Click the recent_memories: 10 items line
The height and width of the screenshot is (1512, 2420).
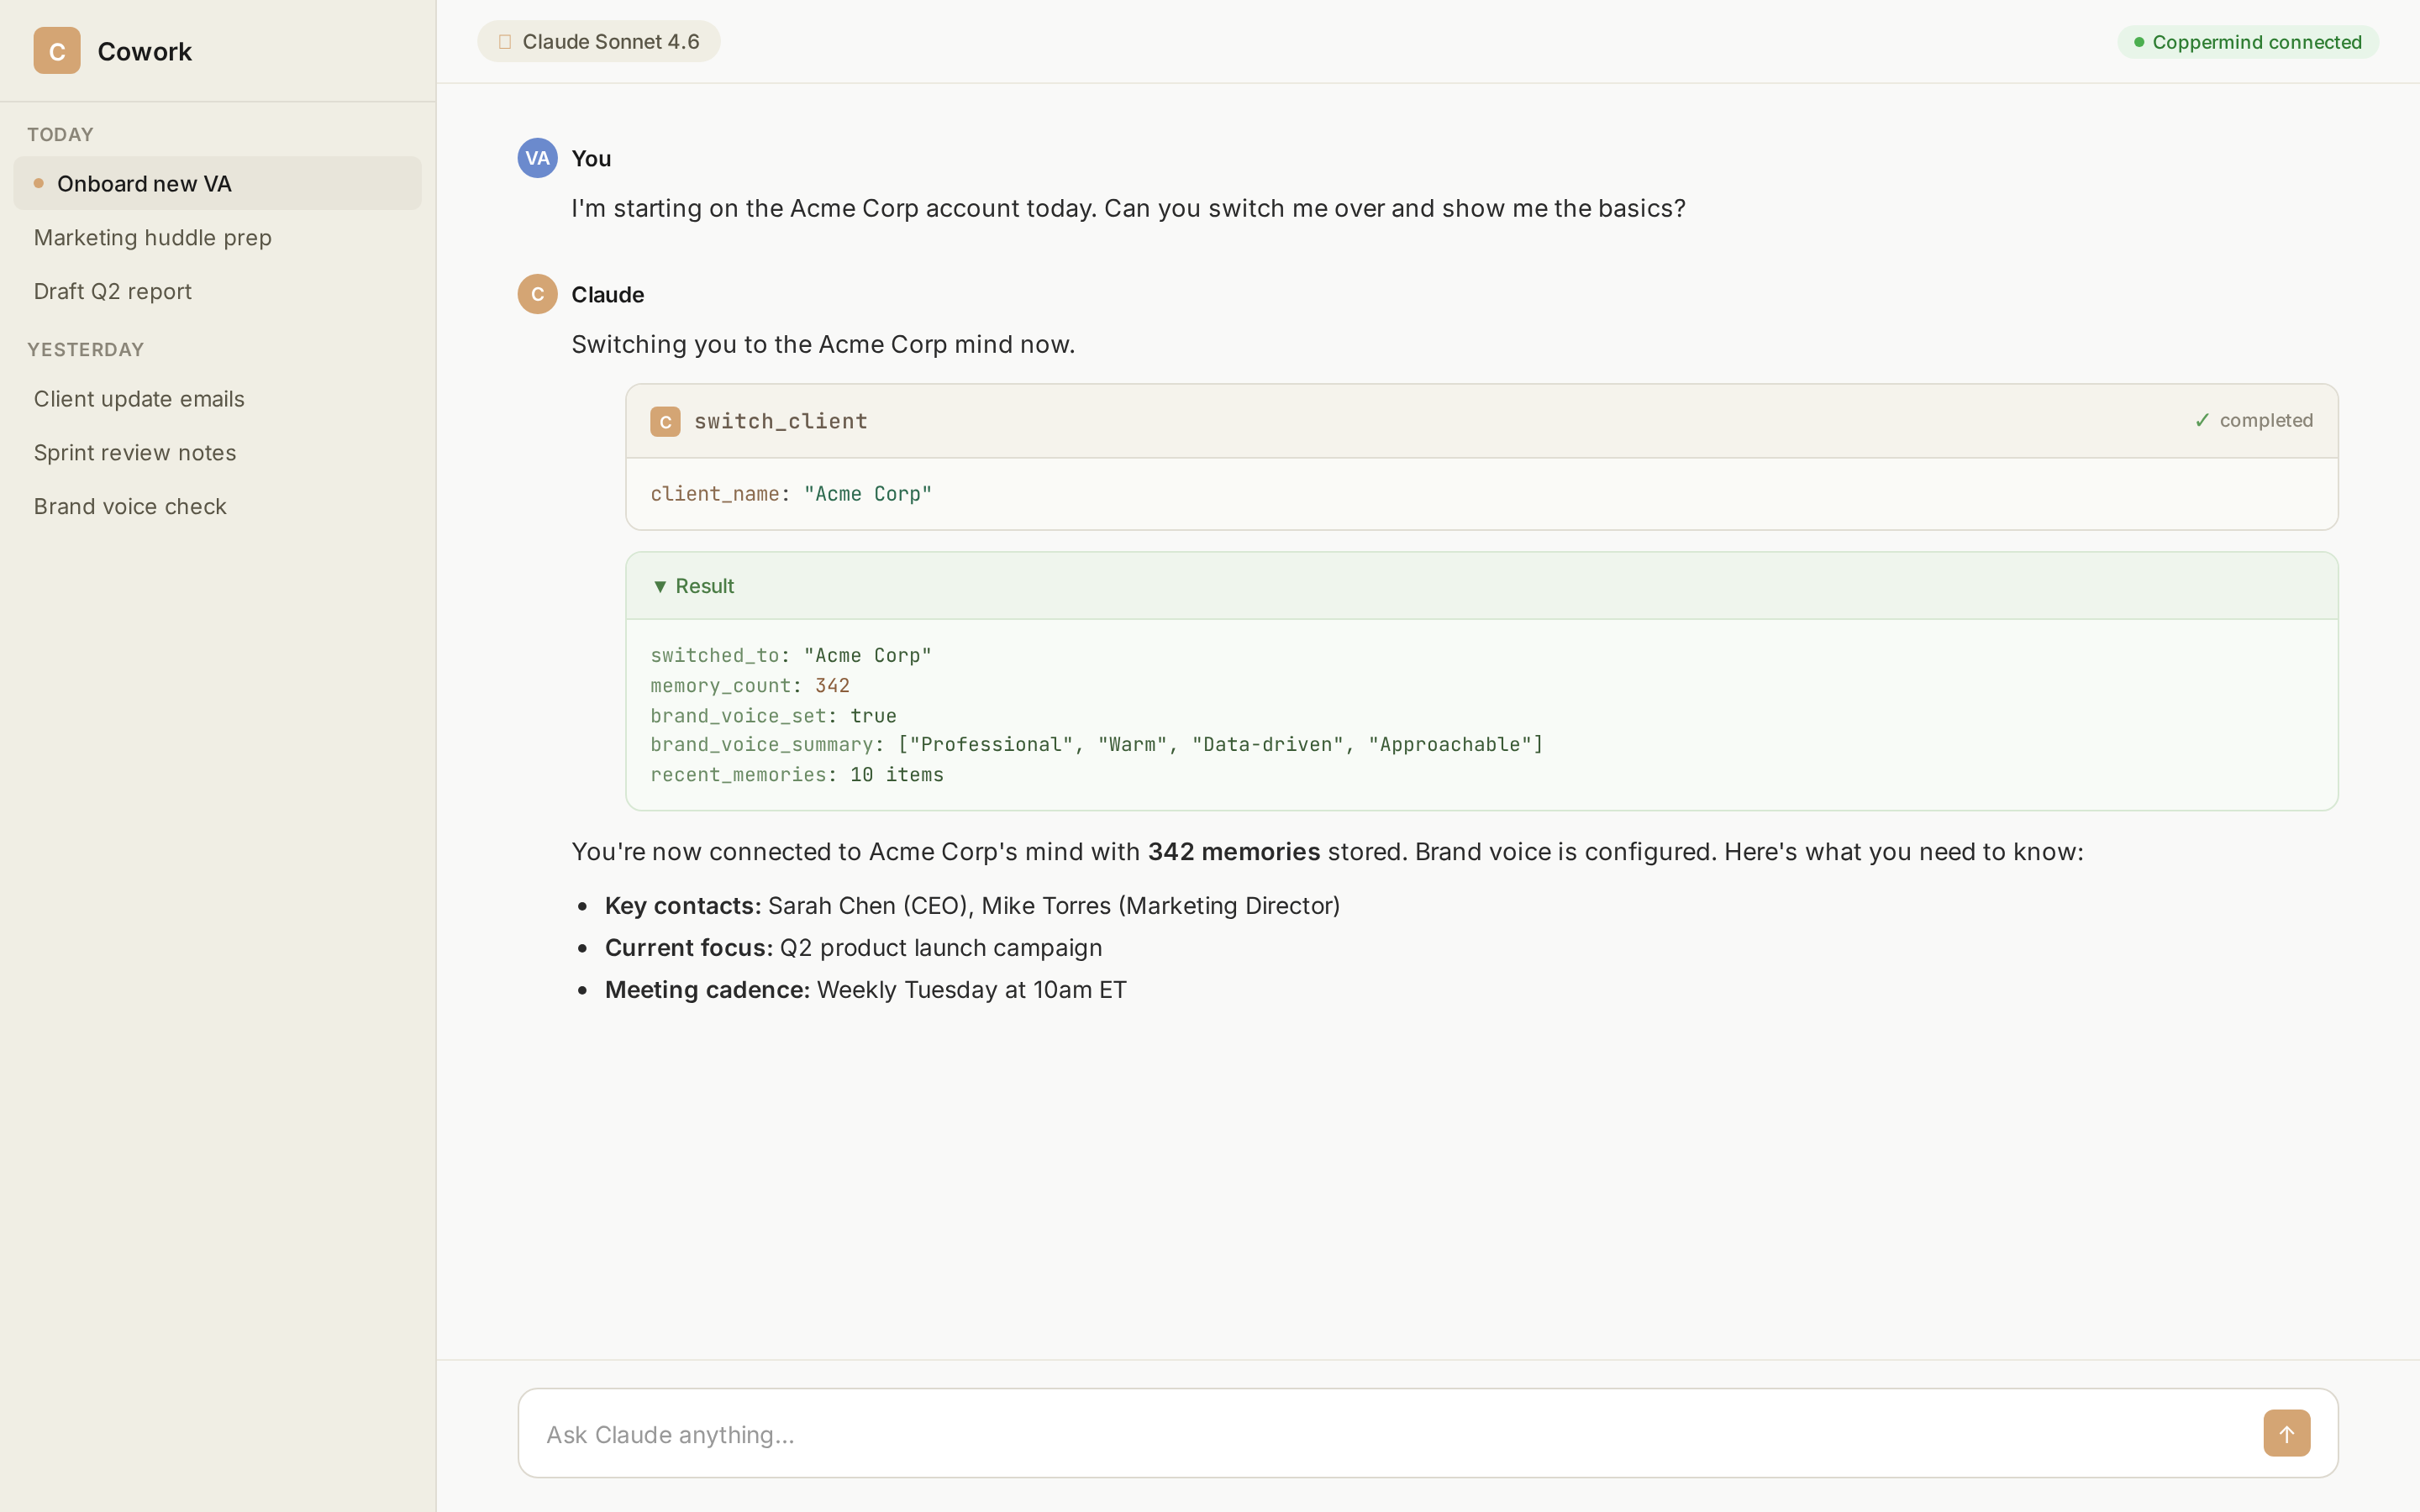pyautogui.click(x=797, y=775)
